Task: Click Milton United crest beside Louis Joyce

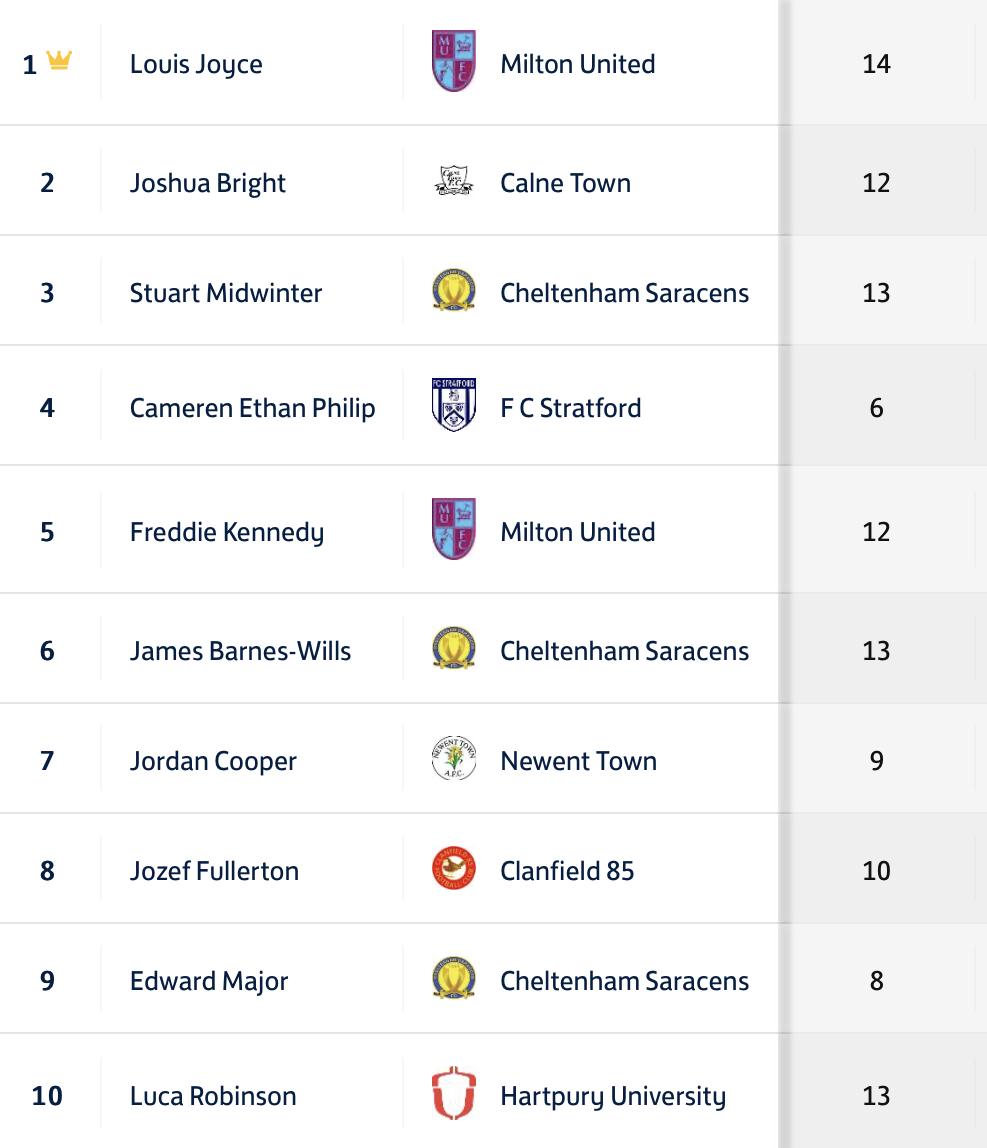Action: click(x=453, y=62)
